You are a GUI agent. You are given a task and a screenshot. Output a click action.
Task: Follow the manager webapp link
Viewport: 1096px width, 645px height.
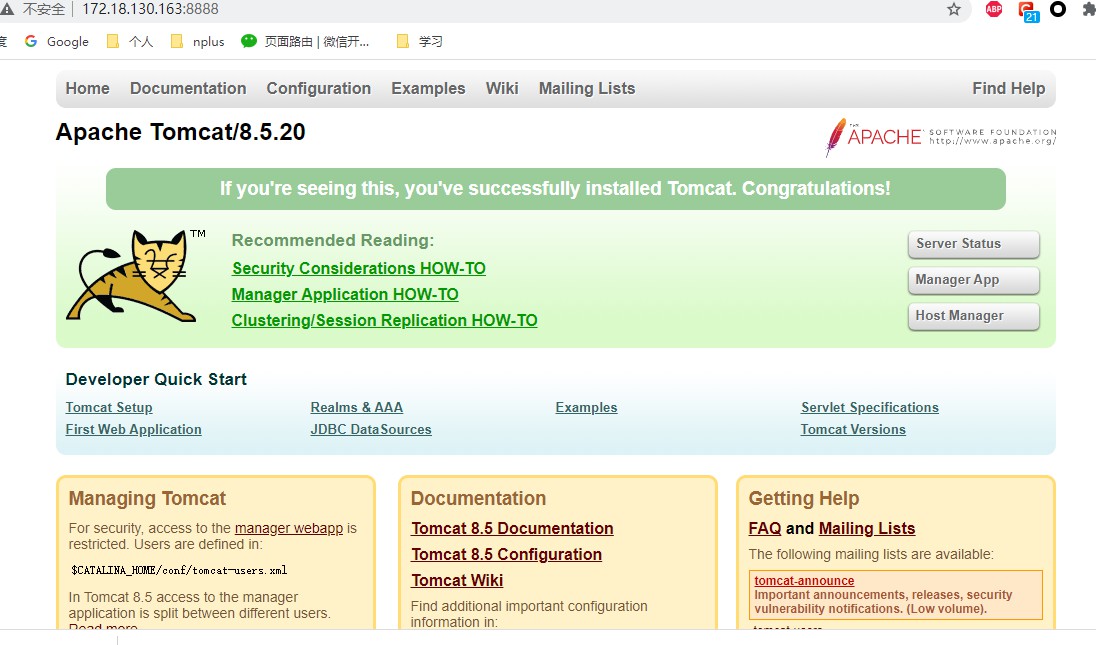(289, 528)
